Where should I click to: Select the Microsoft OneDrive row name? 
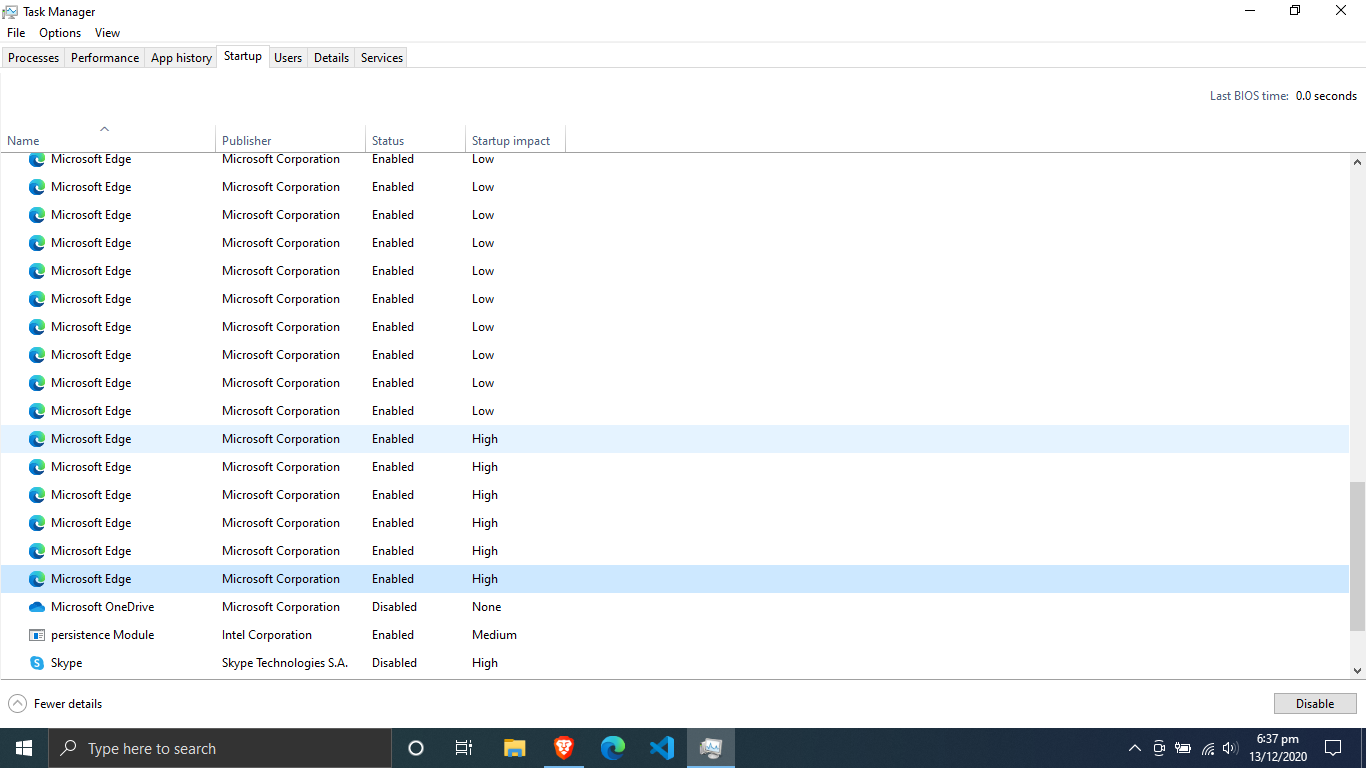pyautogui.click(x=102, y=607)
